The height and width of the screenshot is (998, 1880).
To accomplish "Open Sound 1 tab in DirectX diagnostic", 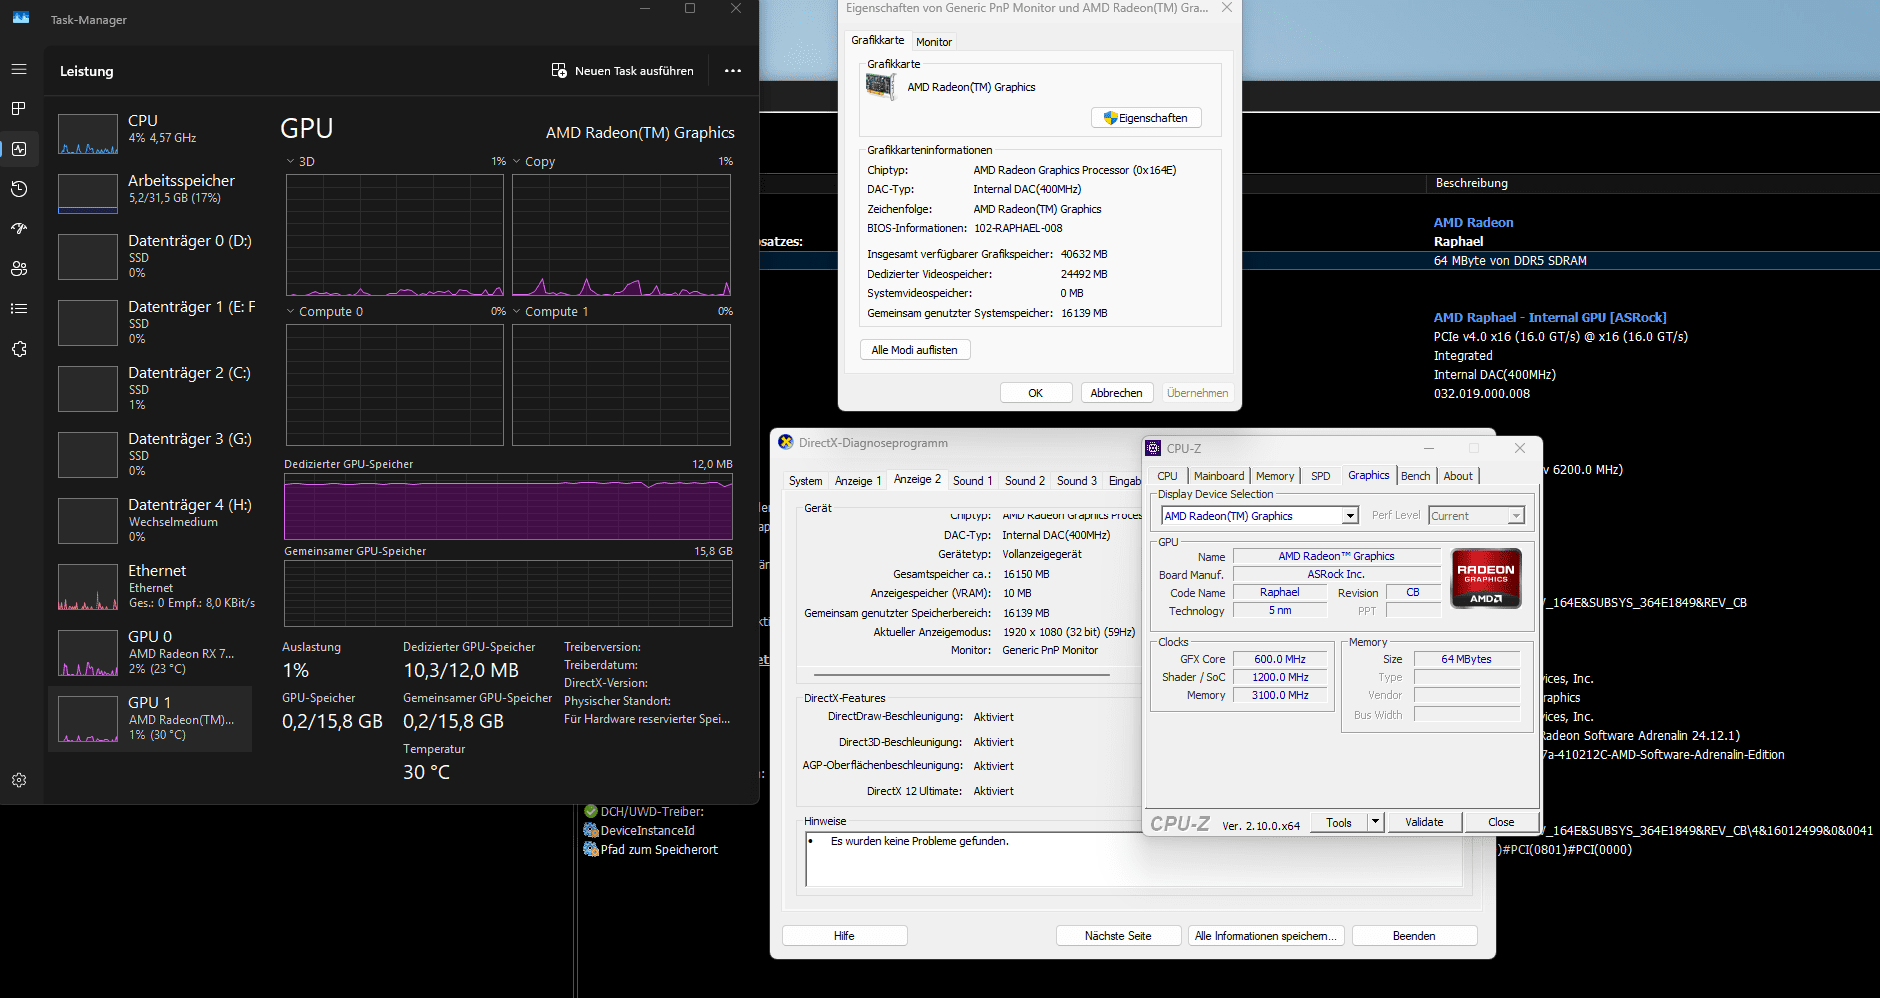I will [x=972, y=481].
